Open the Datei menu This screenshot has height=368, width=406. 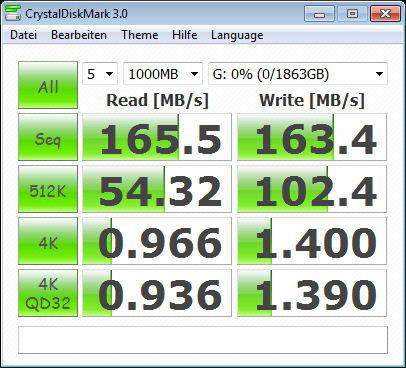(23, 35)
